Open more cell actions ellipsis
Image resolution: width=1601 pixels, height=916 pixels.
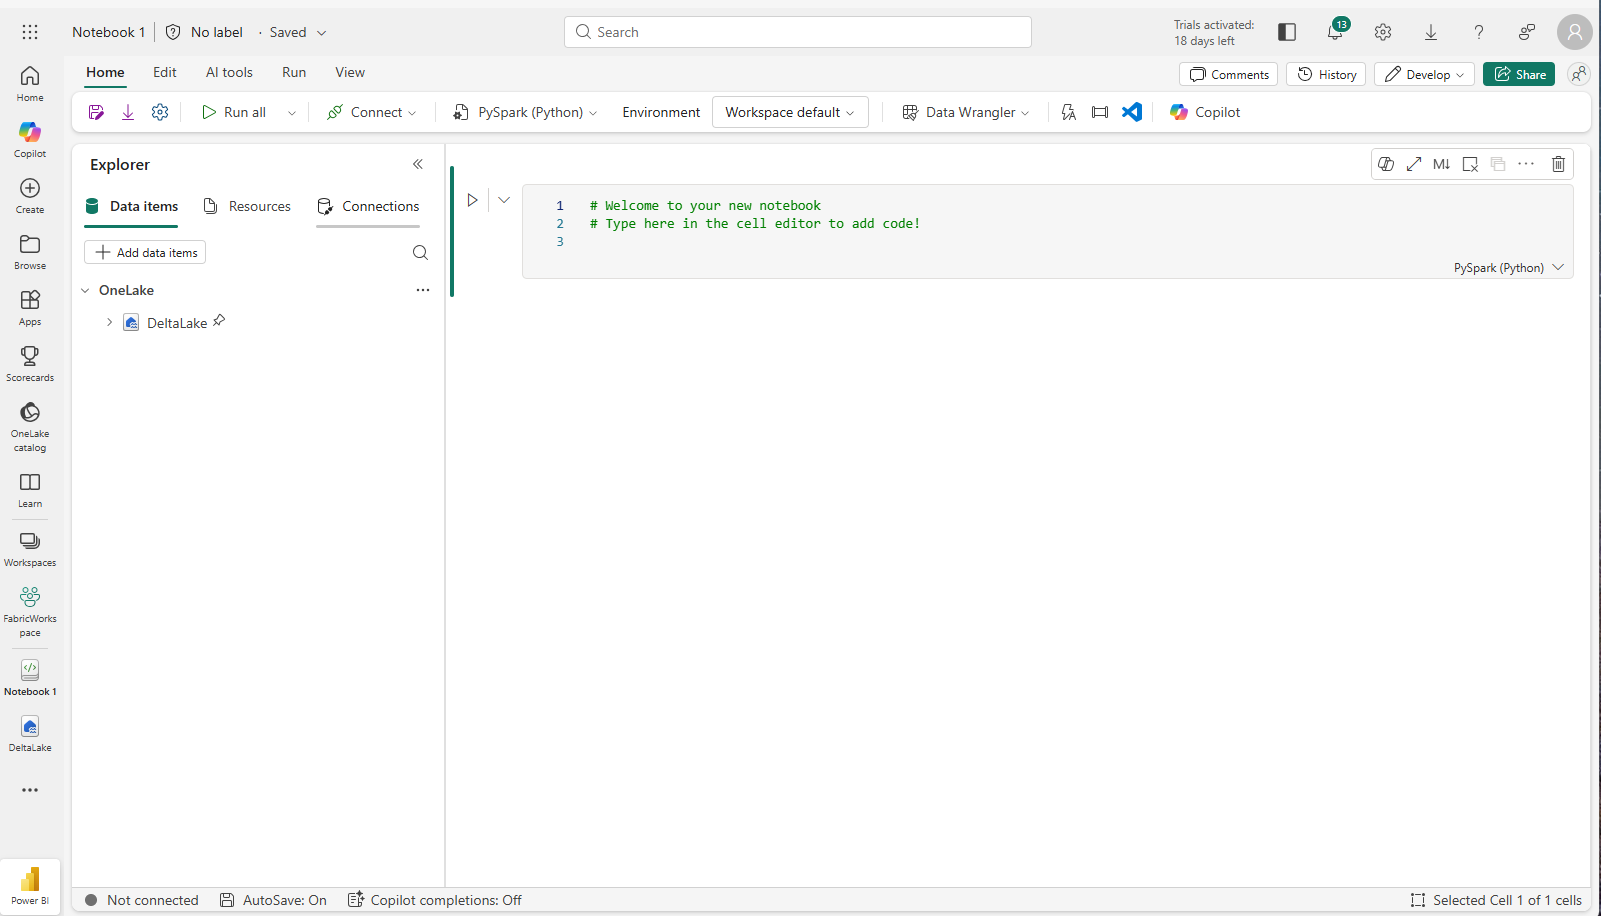tap(1526, 164)
